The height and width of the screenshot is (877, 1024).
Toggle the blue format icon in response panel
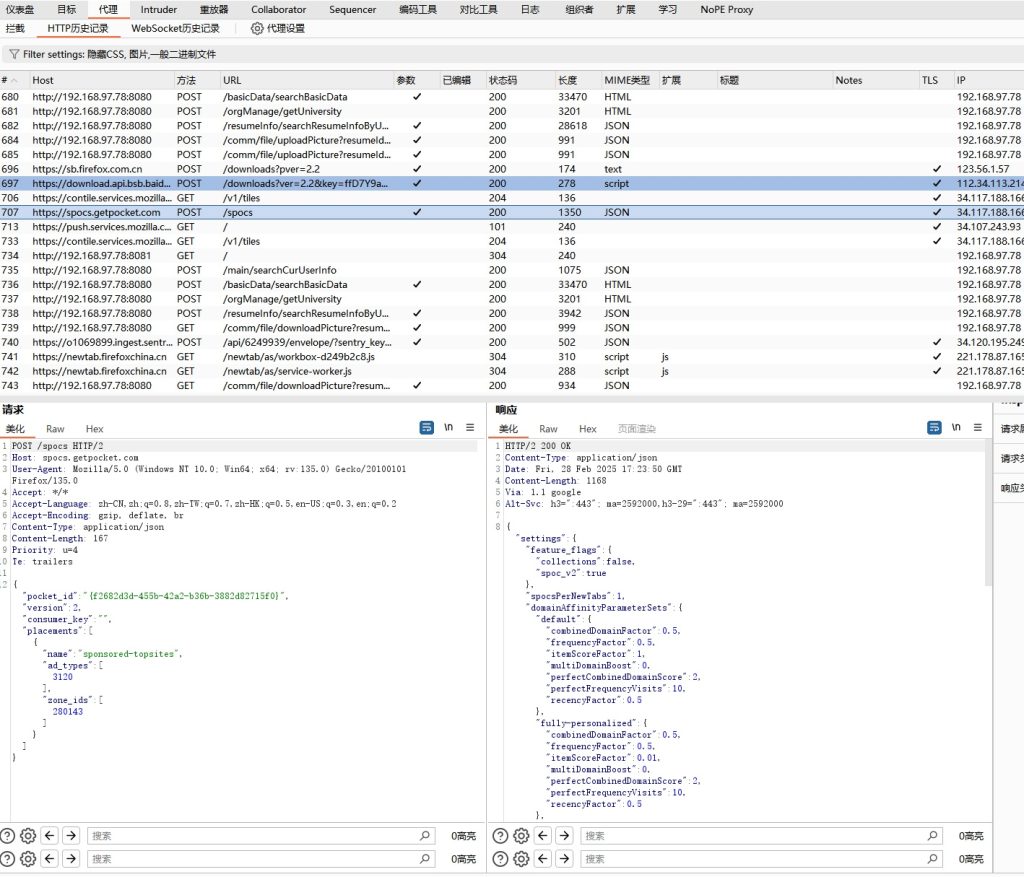pos(934,428)
